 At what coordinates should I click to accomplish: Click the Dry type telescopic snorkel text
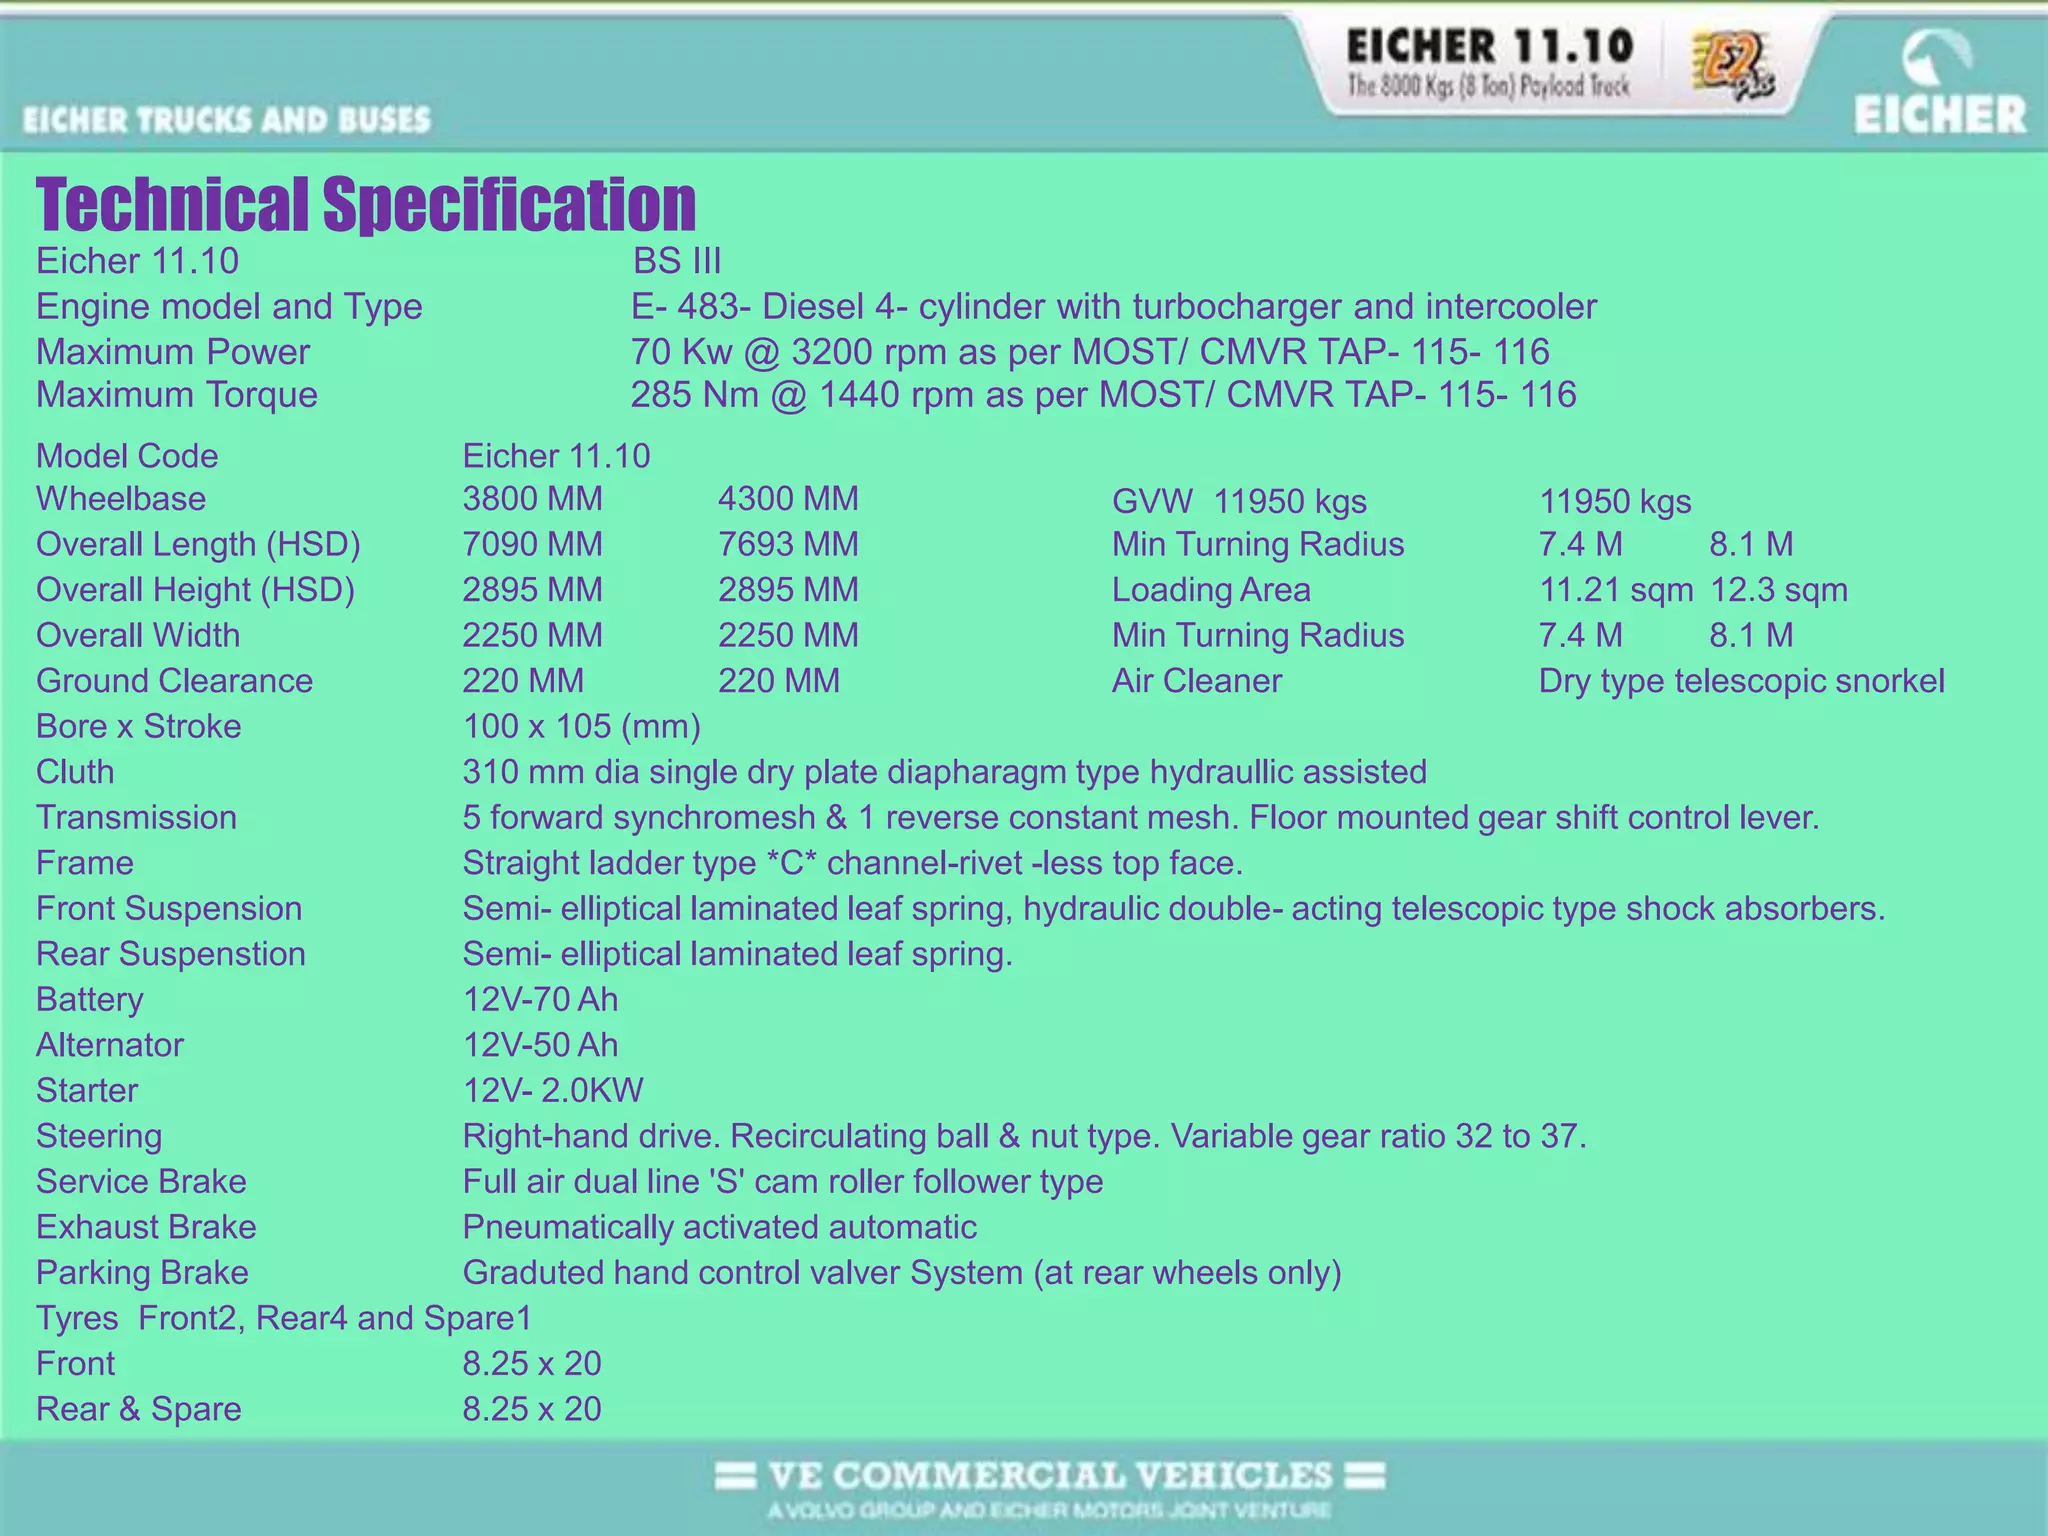point(1741,681)
